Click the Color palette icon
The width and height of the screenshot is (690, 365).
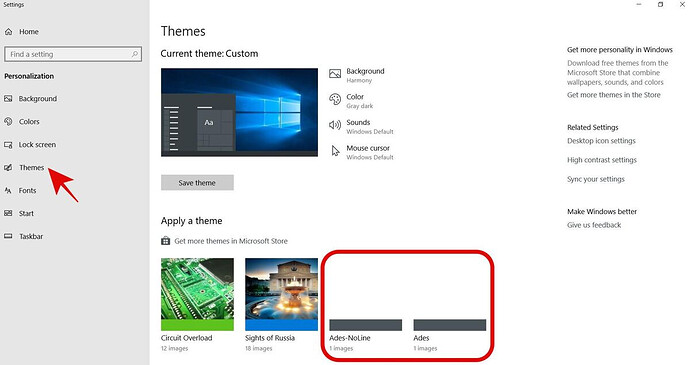tap(335, 100)
